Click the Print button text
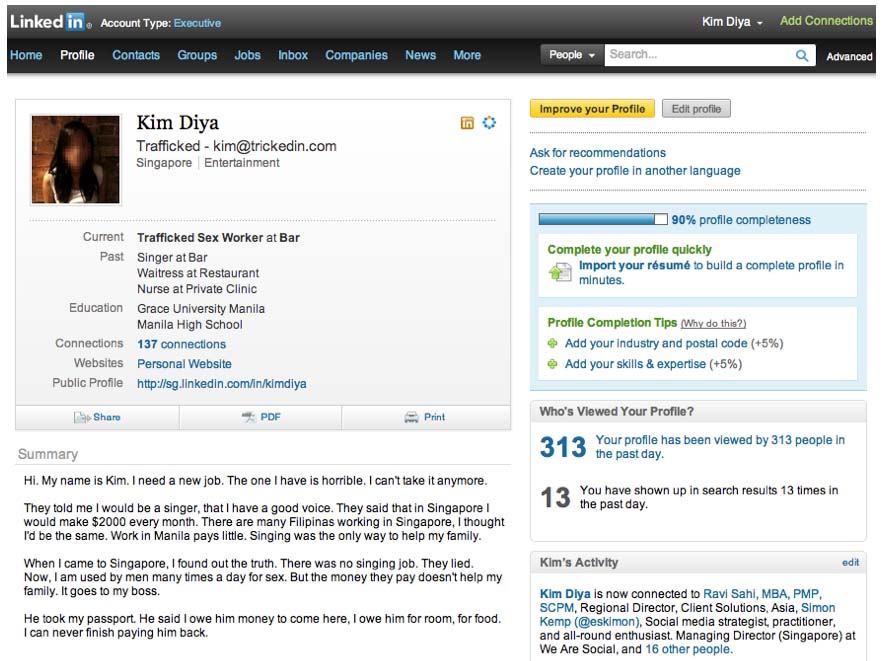 coord(434,417)
